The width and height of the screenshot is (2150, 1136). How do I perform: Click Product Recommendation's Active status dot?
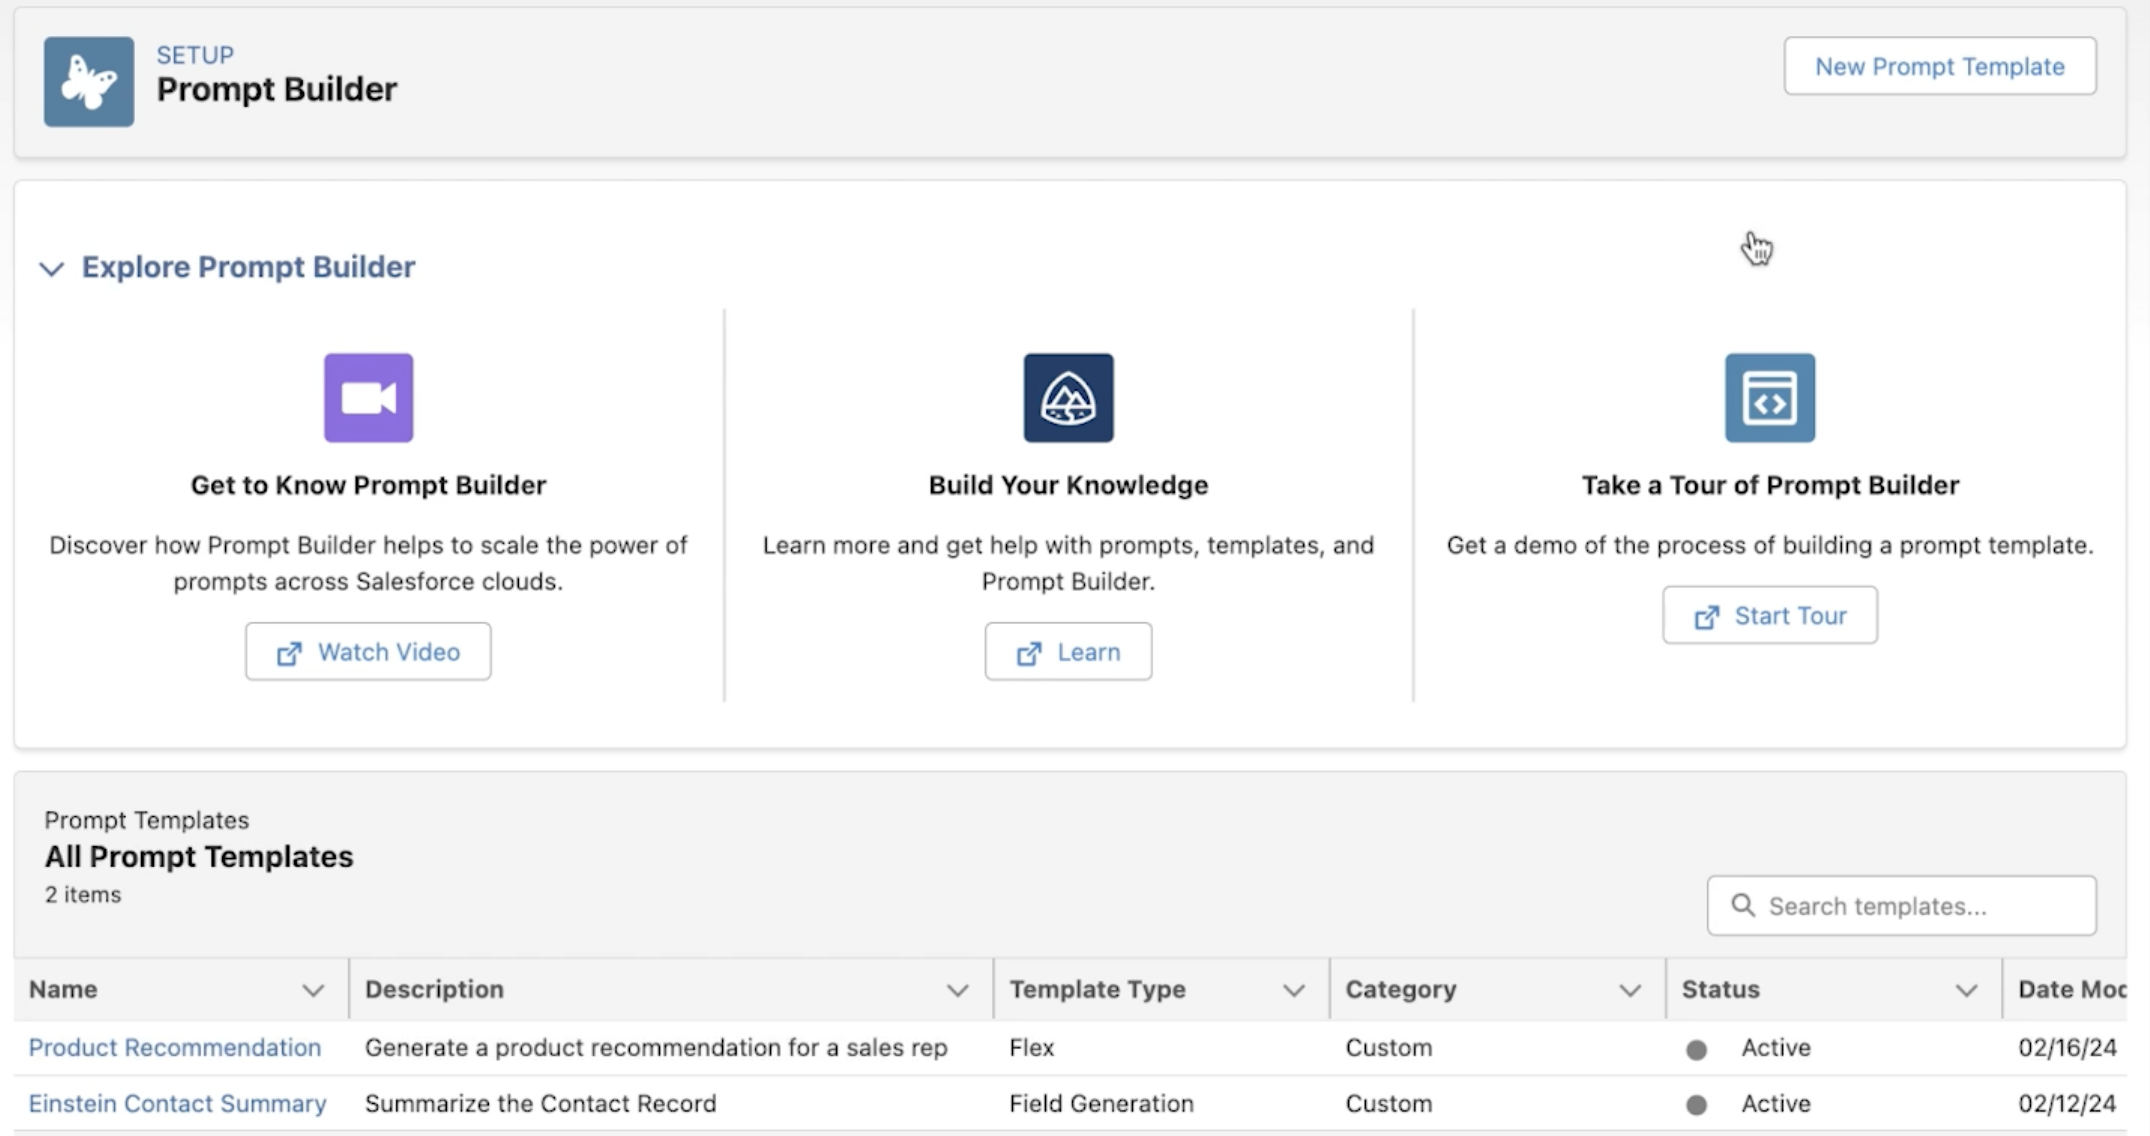point(1696,1049)
